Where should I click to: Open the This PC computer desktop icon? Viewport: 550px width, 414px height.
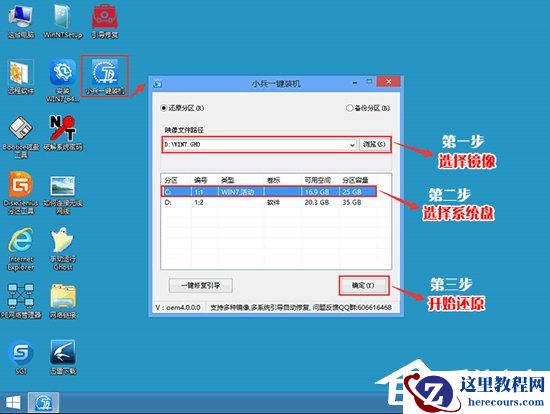(21, 21)
